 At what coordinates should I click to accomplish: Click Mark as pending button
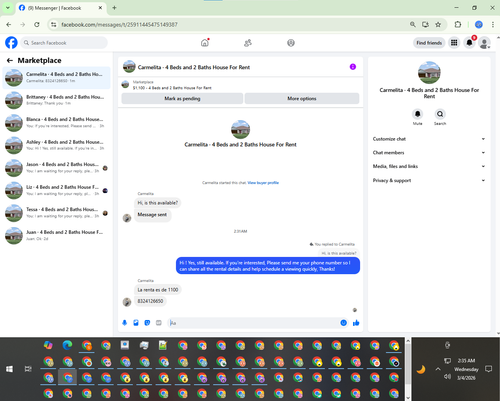point(182,99)
